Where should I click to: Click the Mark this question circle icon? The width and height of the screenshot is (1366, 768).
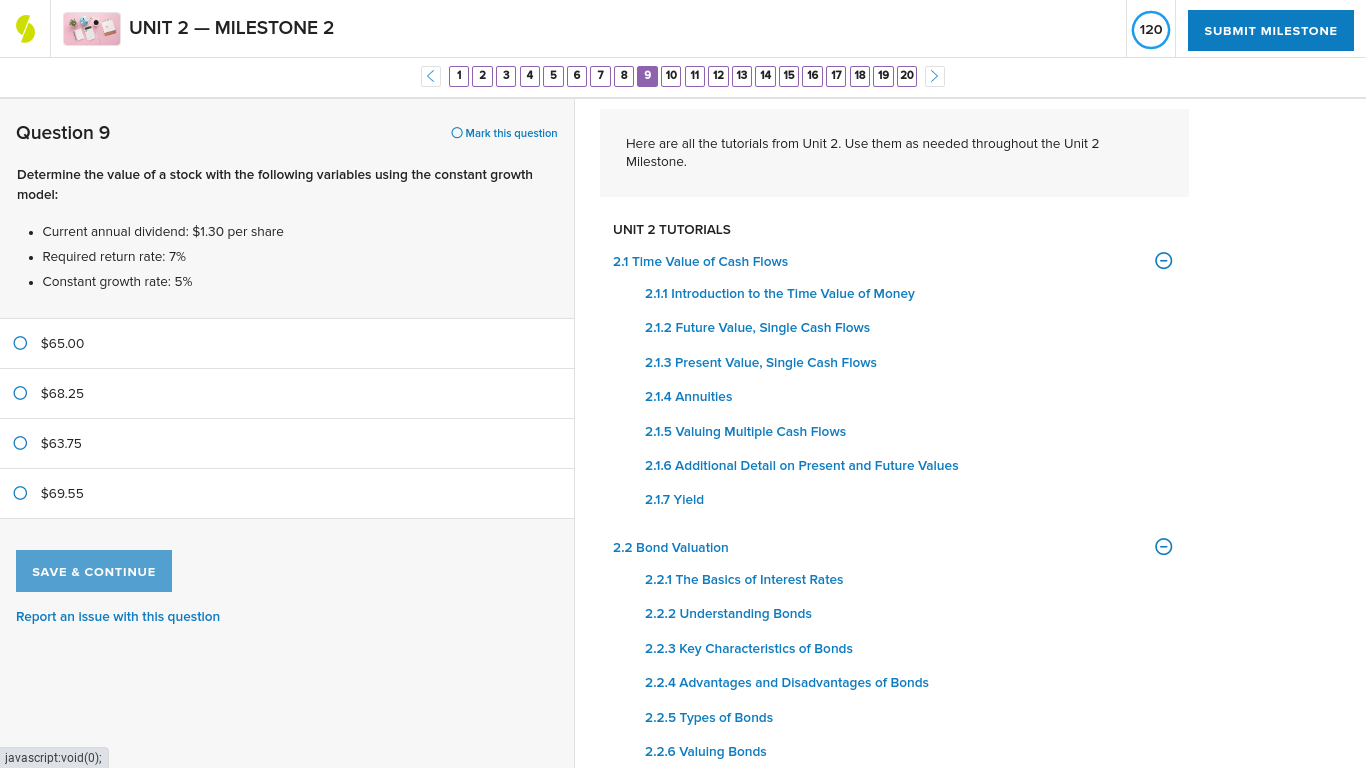(457, 132)
